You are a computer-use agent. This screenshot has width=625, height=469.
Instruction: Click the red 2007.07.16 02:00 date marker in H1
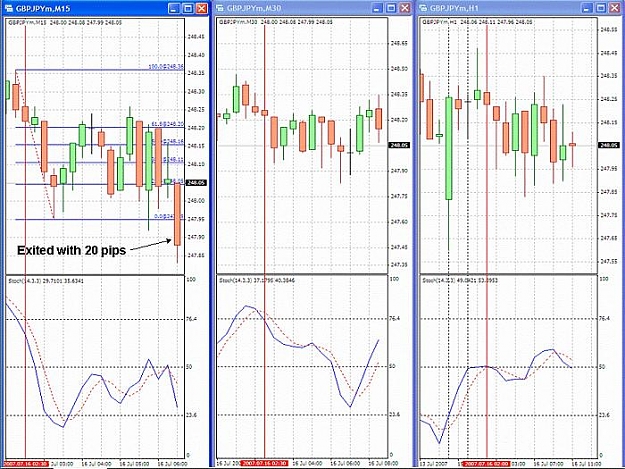click(487, 464)
